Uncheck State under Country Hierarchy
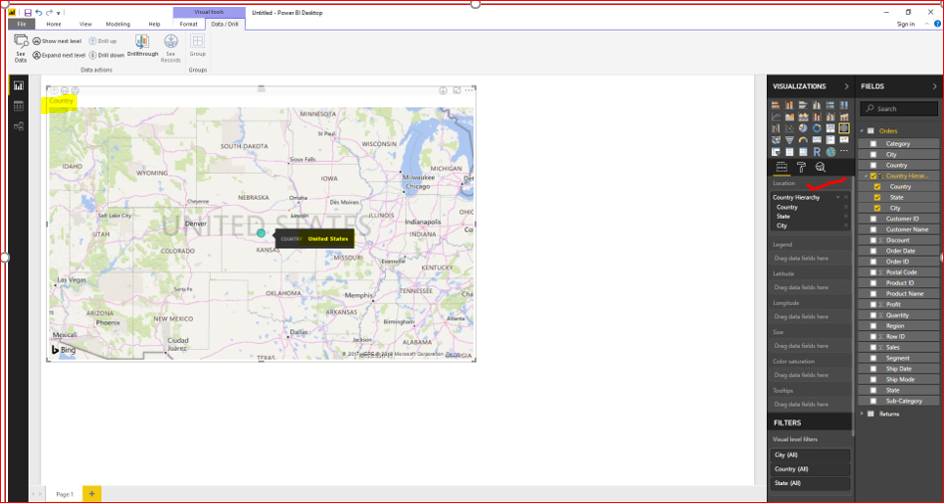Image resolution: width=944 pixels, height=503 pixels. (x=877, y=198)
